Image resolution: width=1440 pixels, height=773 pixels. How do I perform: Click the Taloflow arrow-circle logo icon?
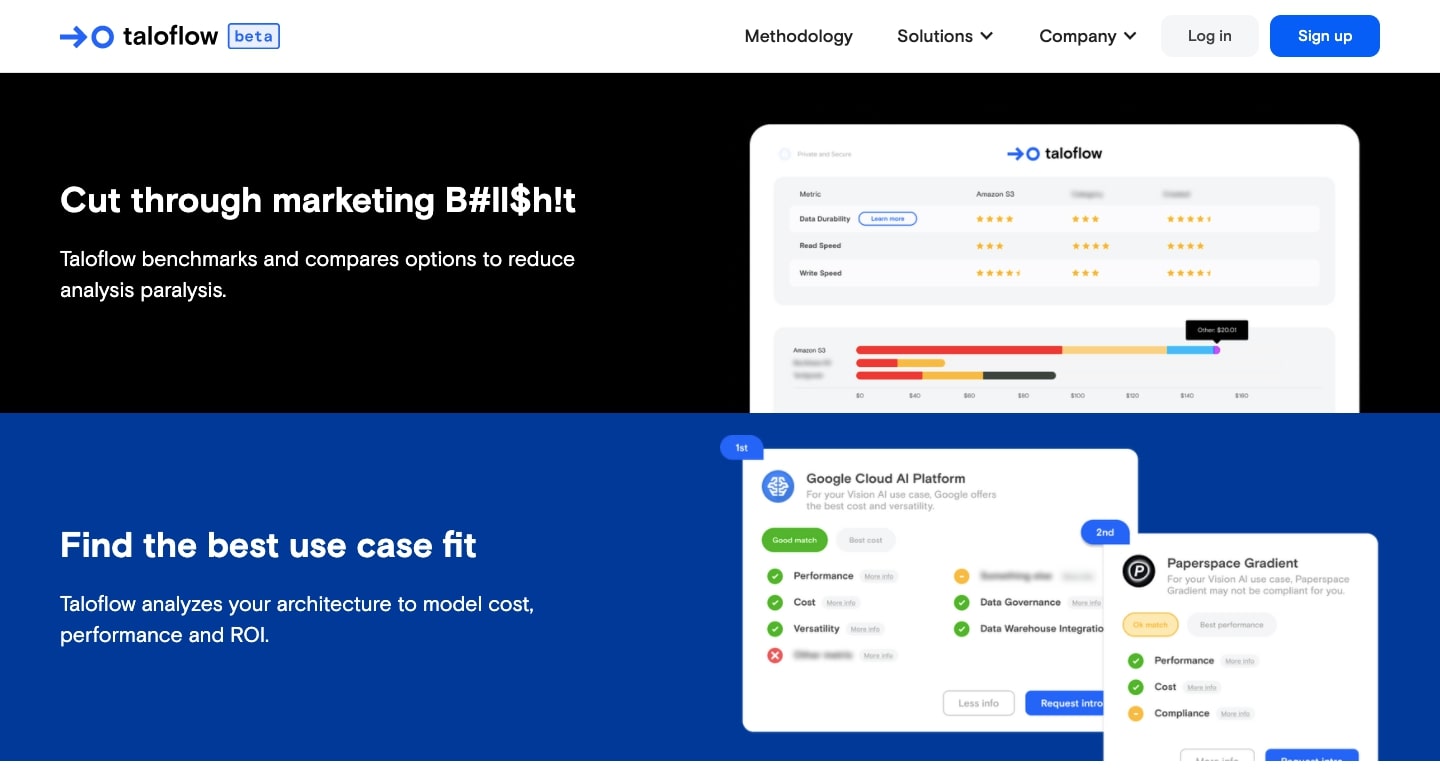pyautogui.click(x=87, y=37)
